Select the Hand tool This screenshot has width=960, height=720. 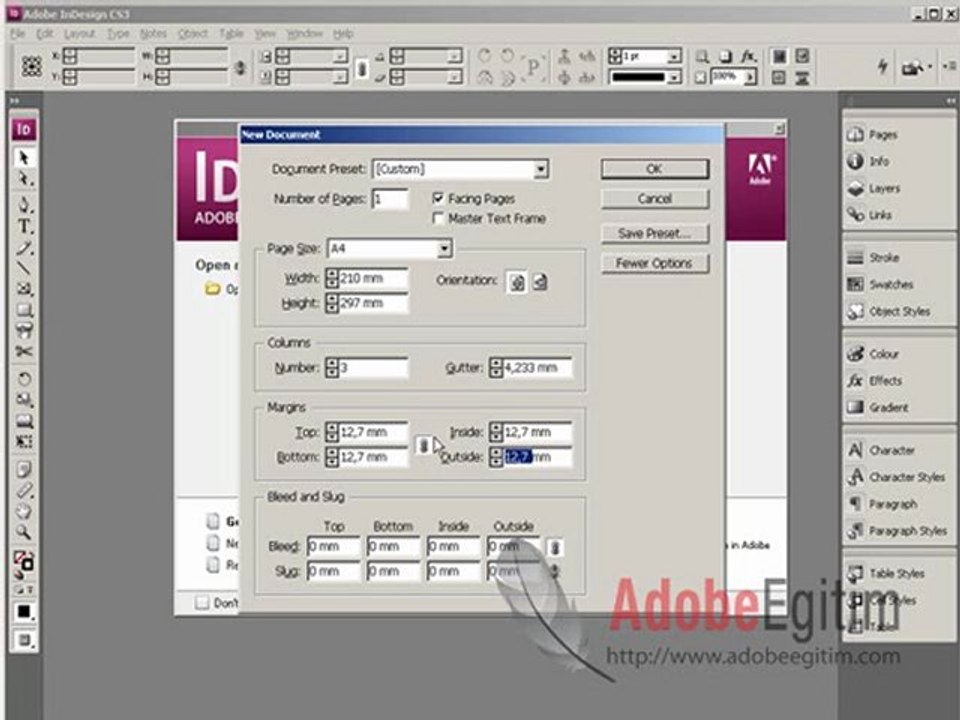pos(24,511)
